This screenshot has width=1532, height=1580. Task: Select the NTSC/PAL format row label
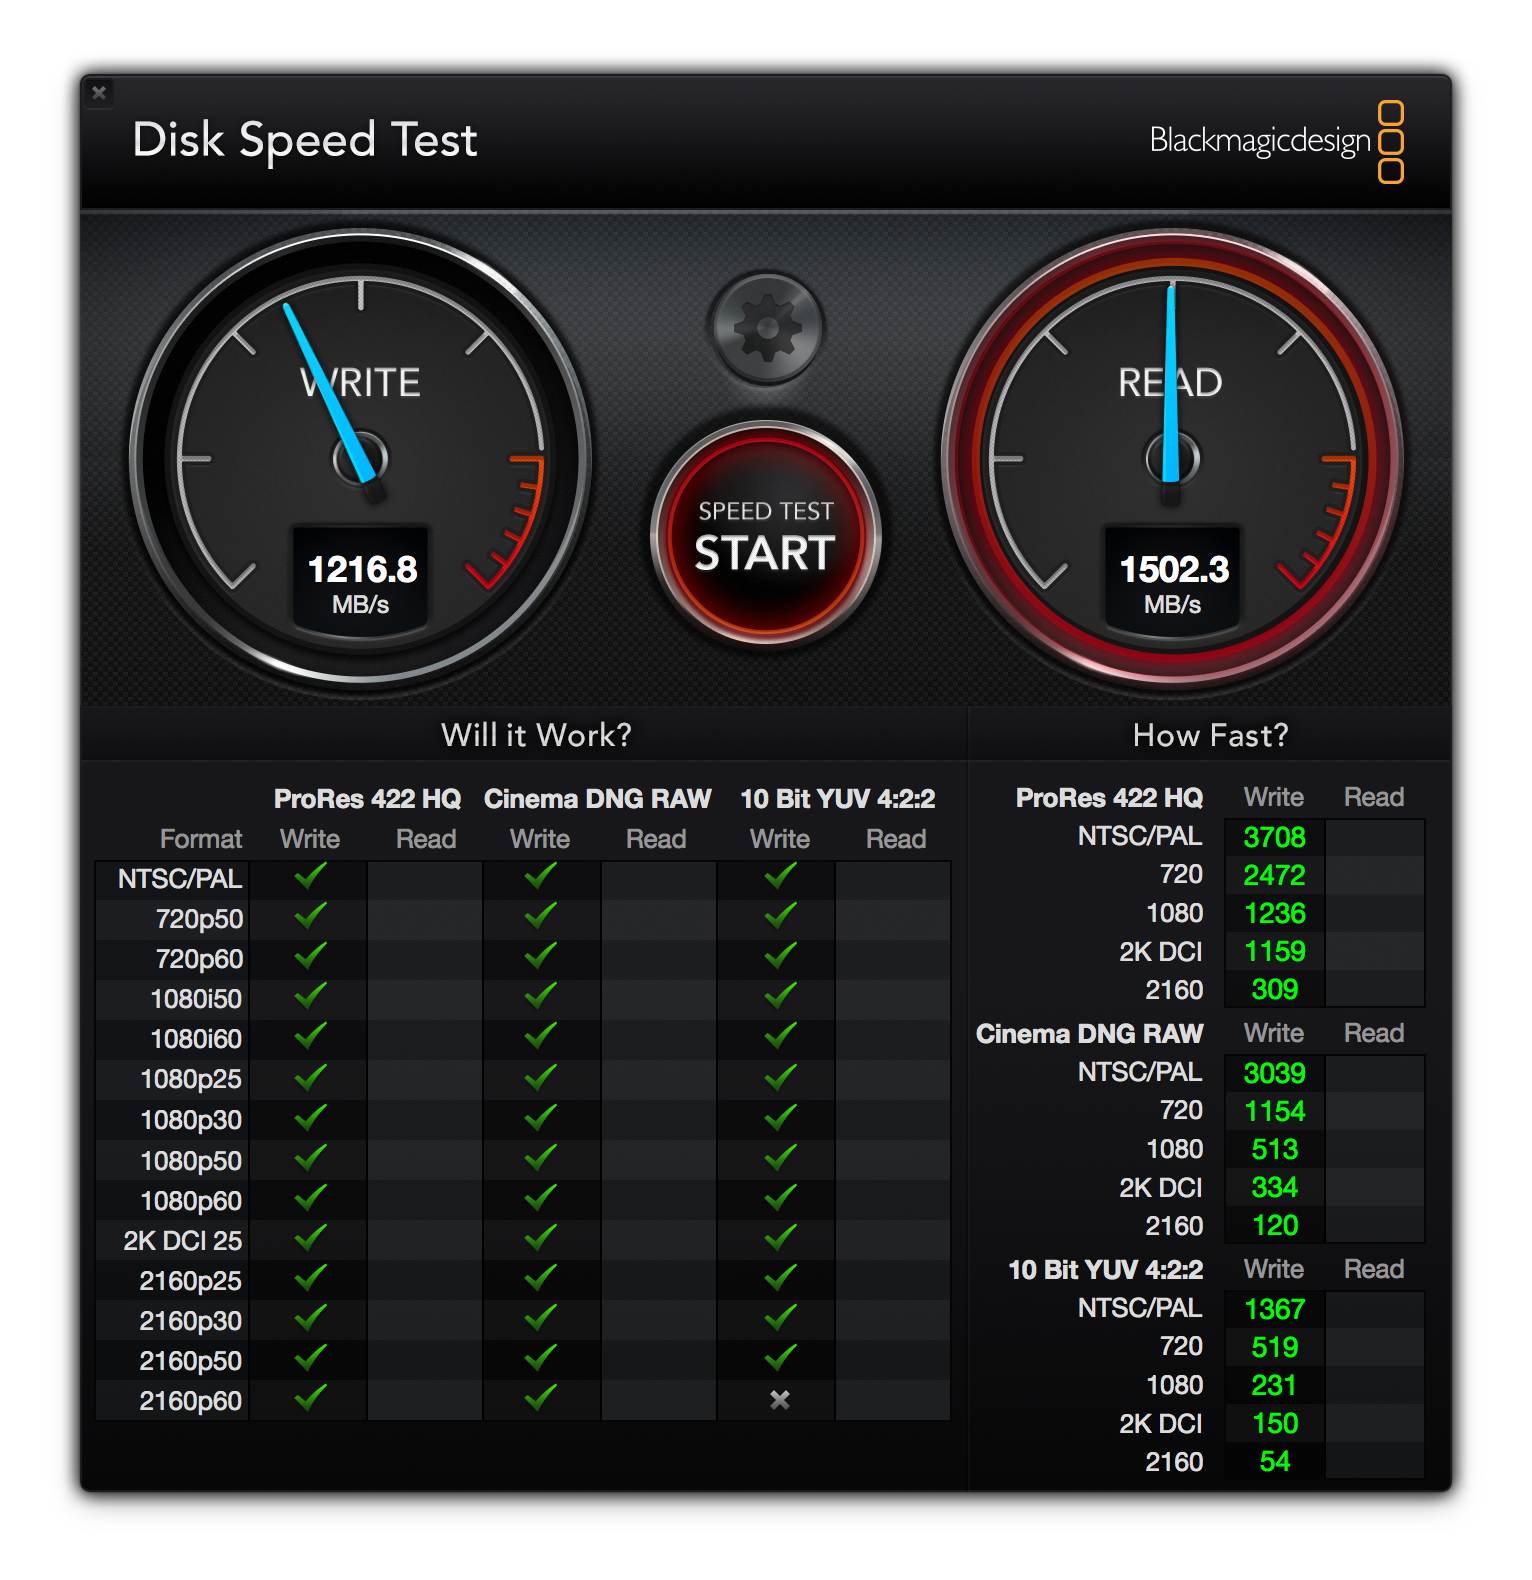click(x=180, y=879)
